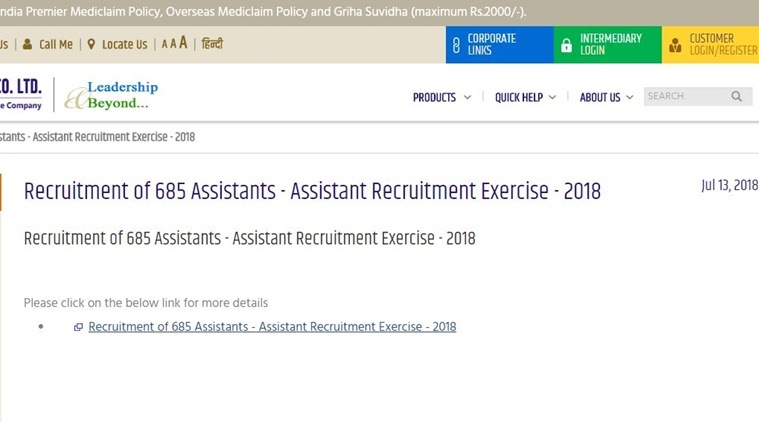Click the Leadership Beyond logo
Viewport: 759px width, 422px height.
[110, 95]
